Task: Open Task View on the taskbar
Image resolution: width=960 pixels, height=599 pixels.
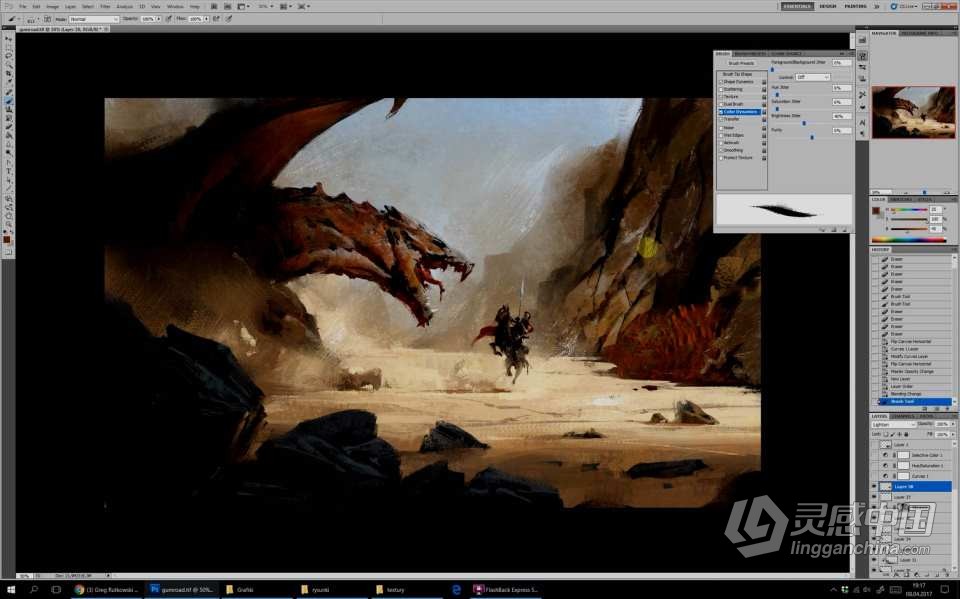Action: 56,589
